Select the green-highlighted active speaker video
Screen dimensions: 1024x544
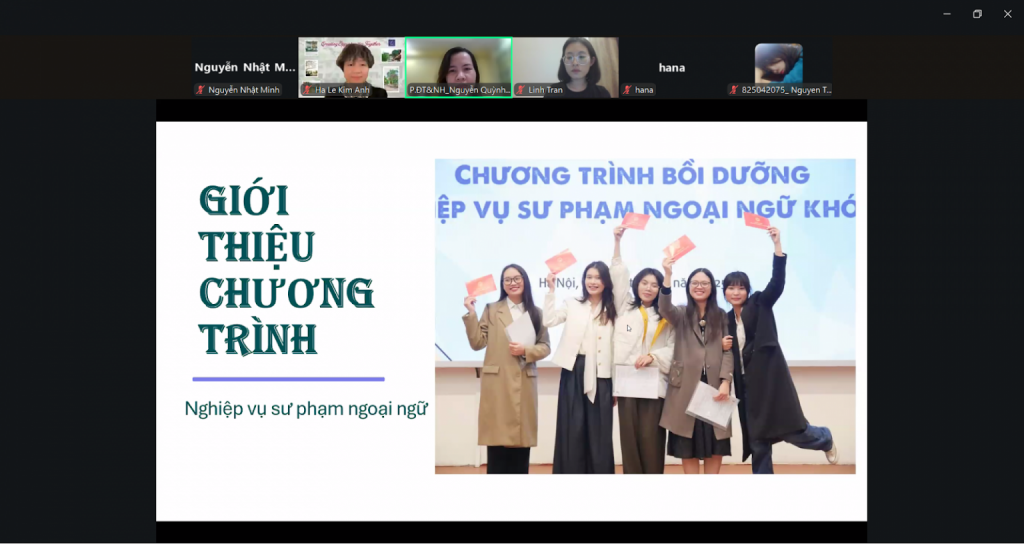[458, 62]
